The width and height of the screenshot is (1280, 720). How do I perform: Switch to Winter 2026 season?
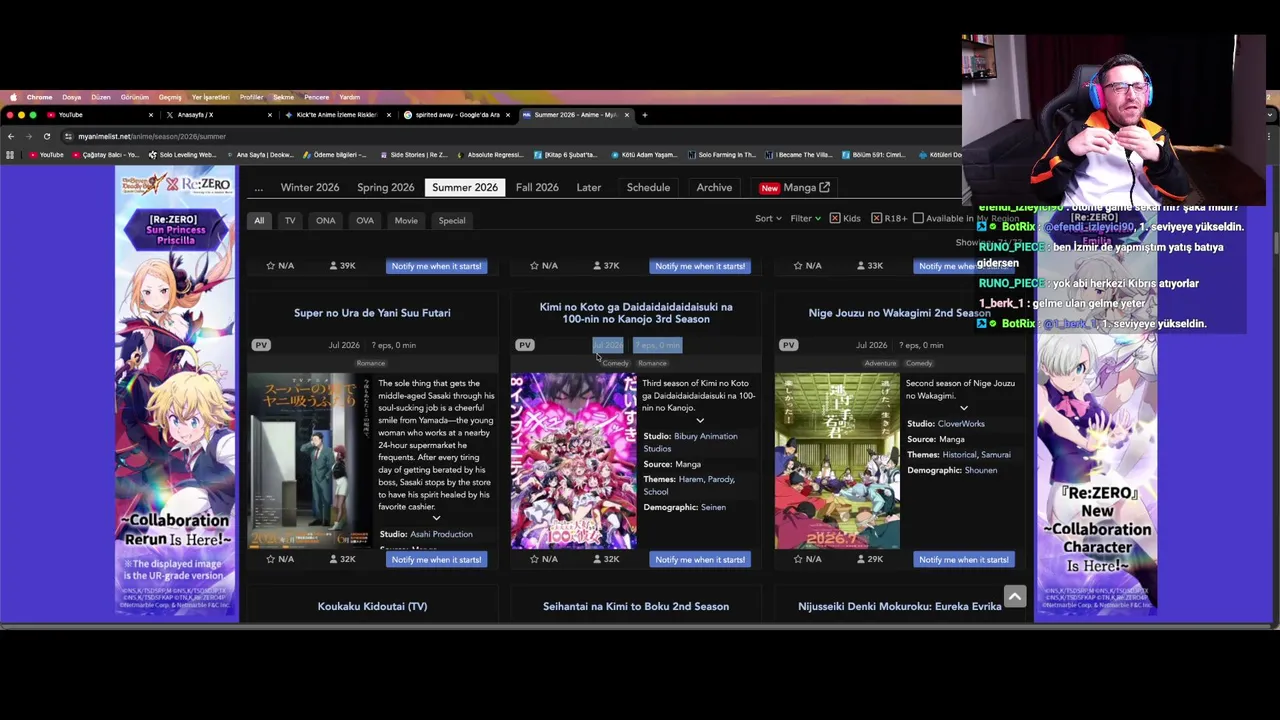click(x=310, y=188)
